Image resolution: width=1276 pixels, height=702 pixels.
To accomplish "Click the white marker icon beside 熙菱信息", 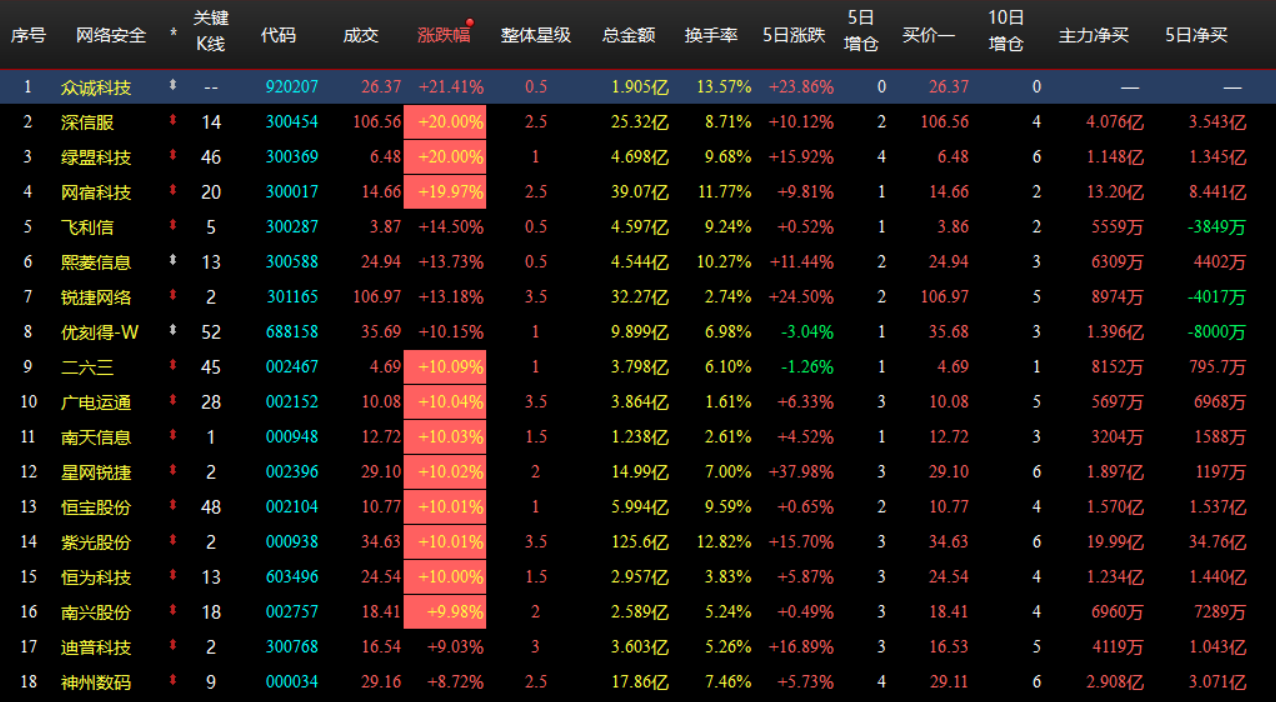I will point(173,261).
